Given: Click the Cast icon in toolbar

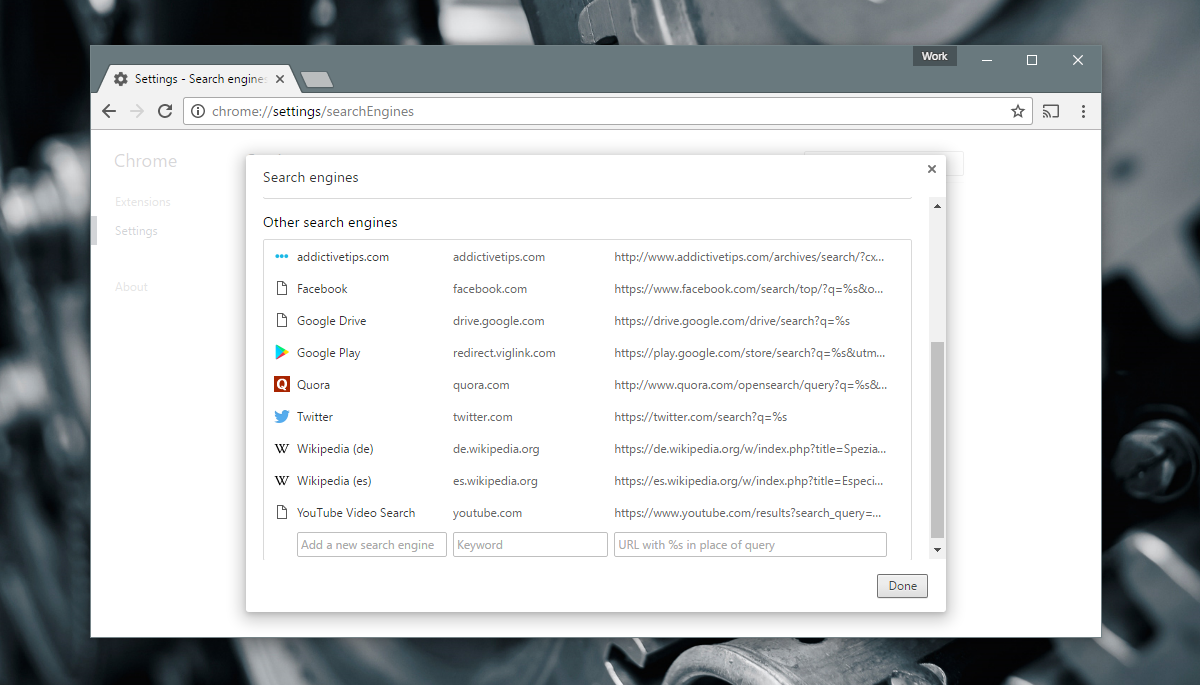Looking at the screenshot, I should point(1050,111).
